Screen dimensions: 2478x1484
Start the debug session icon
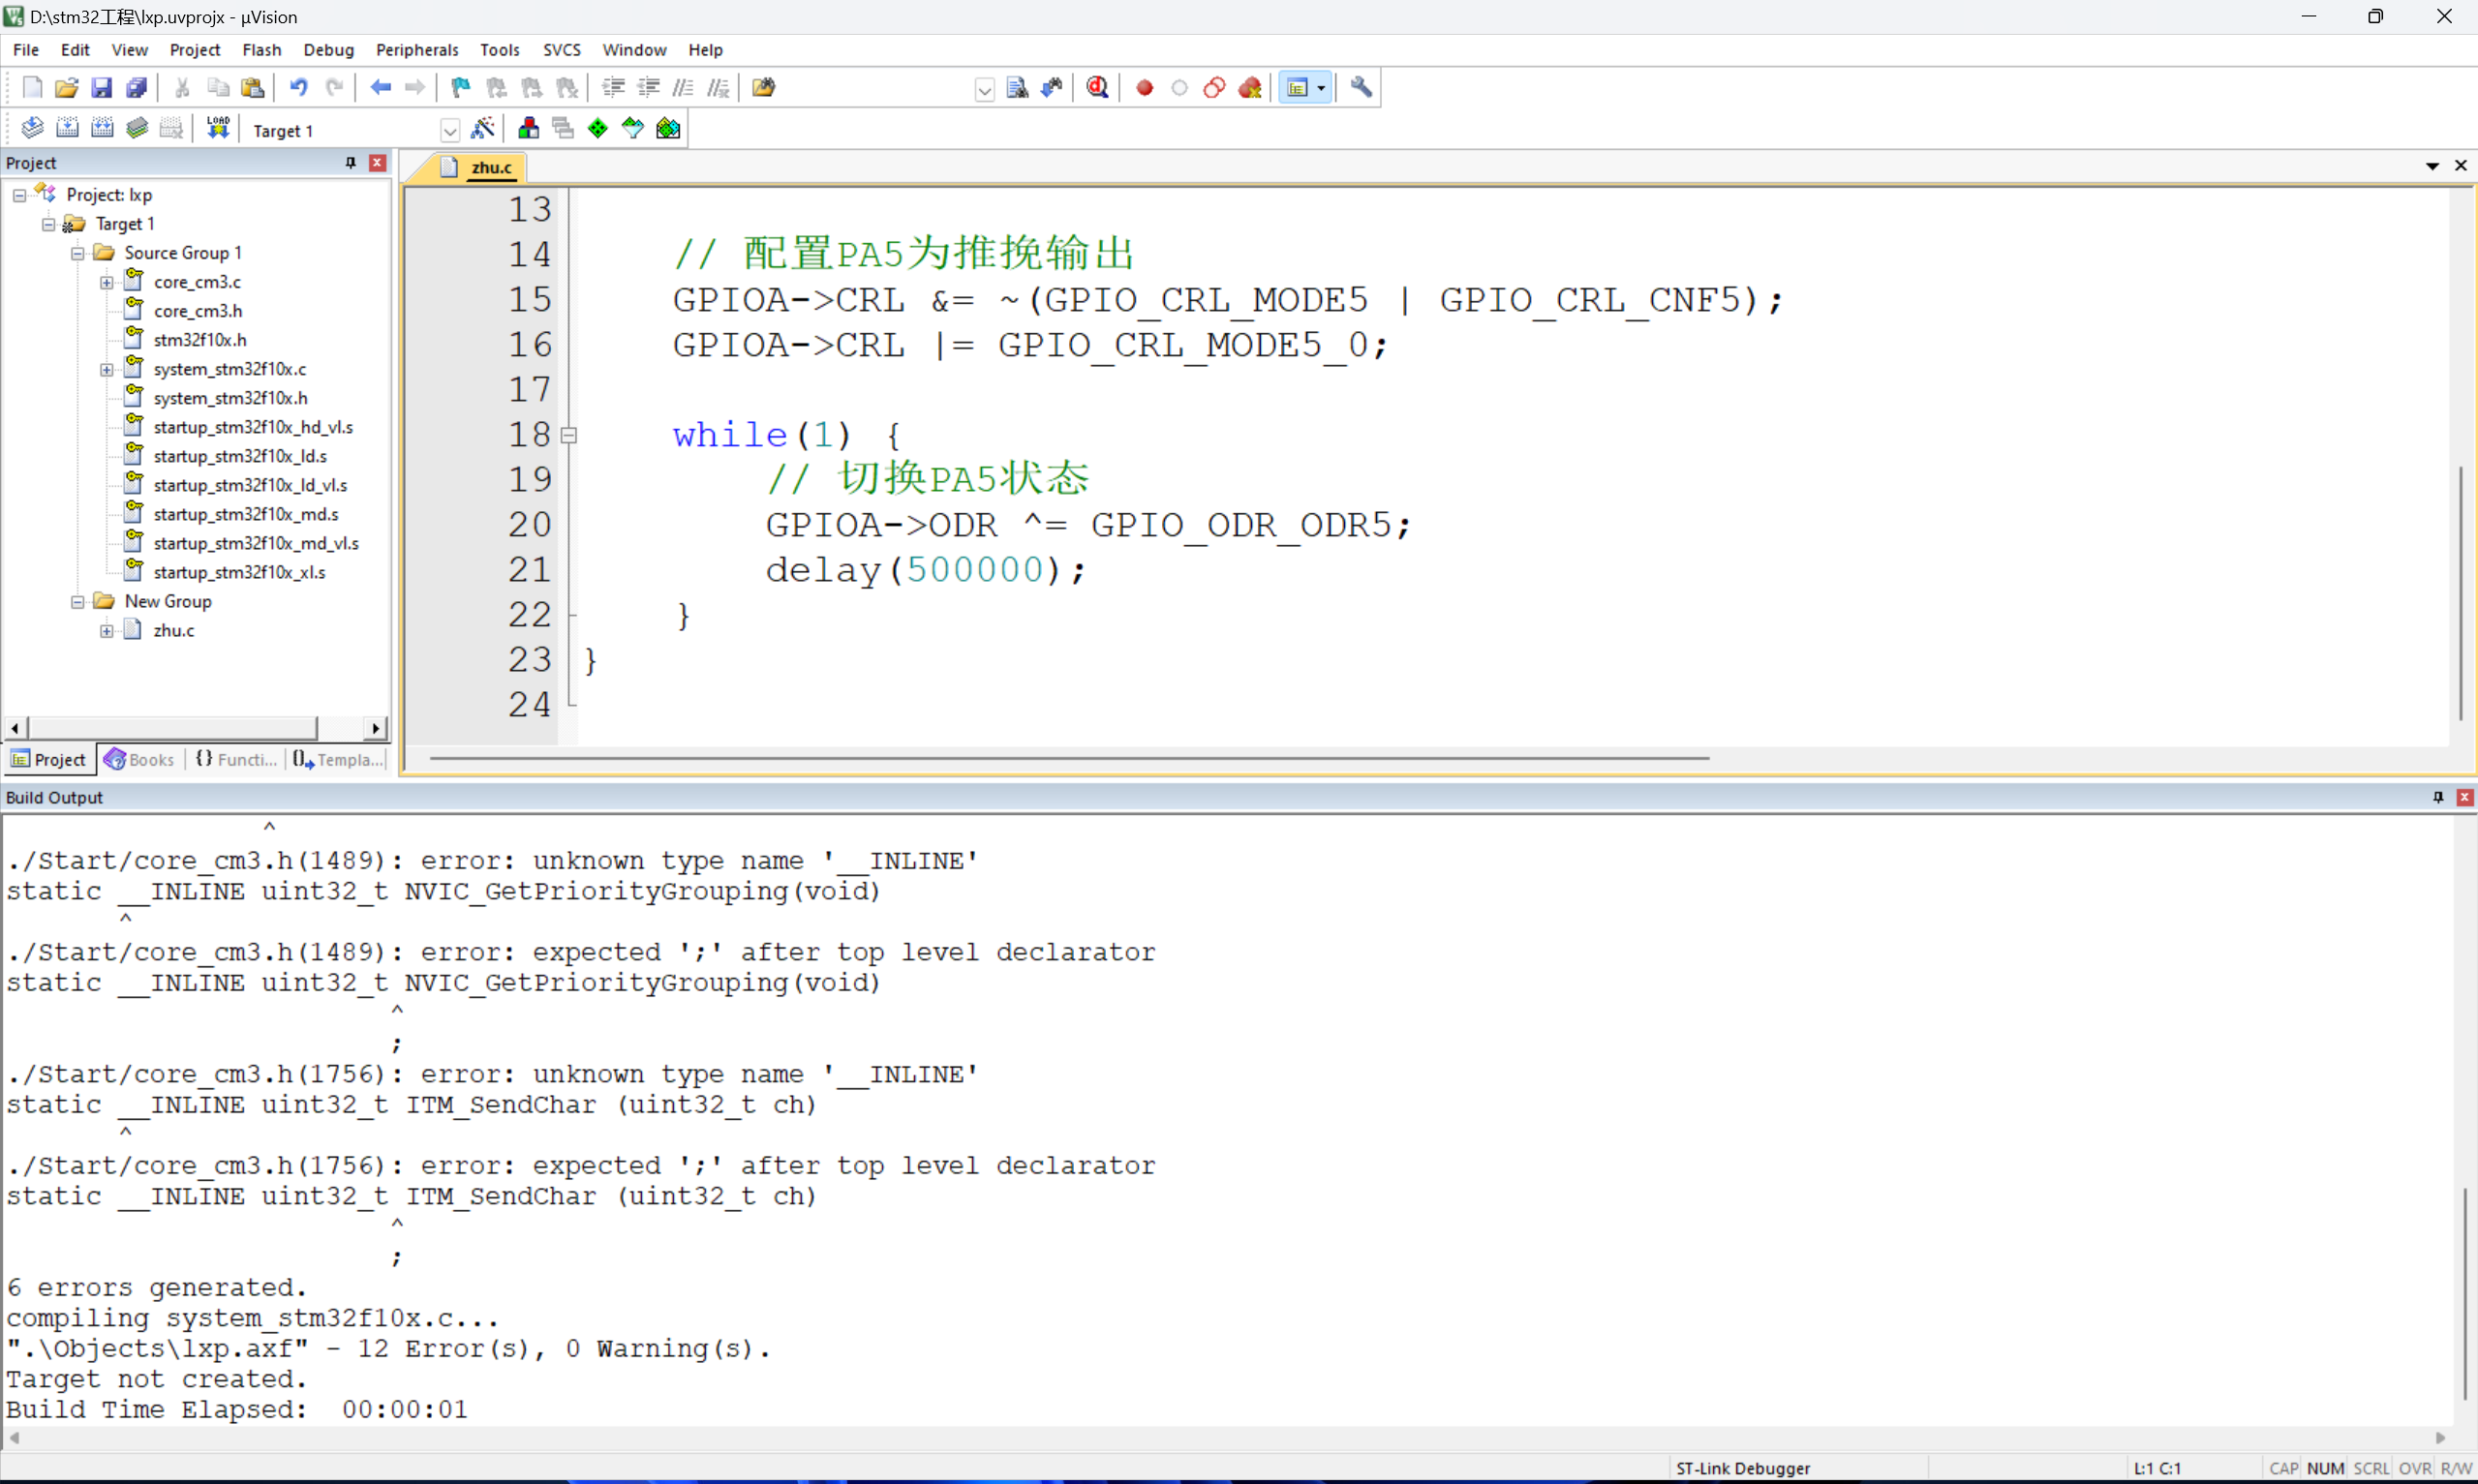point(1097,87)
